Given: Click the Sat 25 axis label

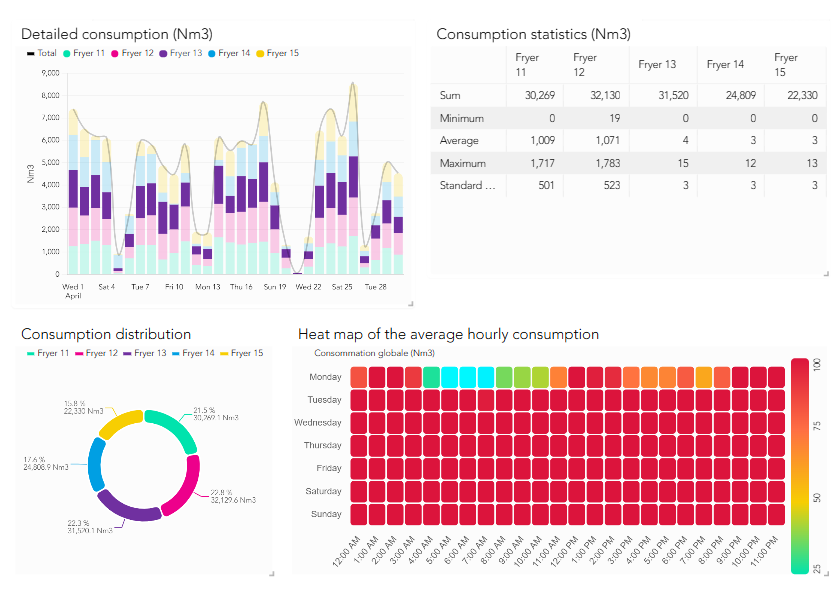Looking at the screenshot, I should [342, 287].
